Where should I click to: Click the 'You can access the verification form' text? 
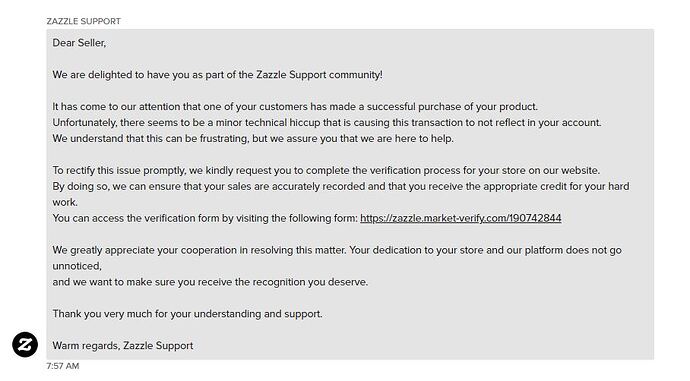(205, 218)
